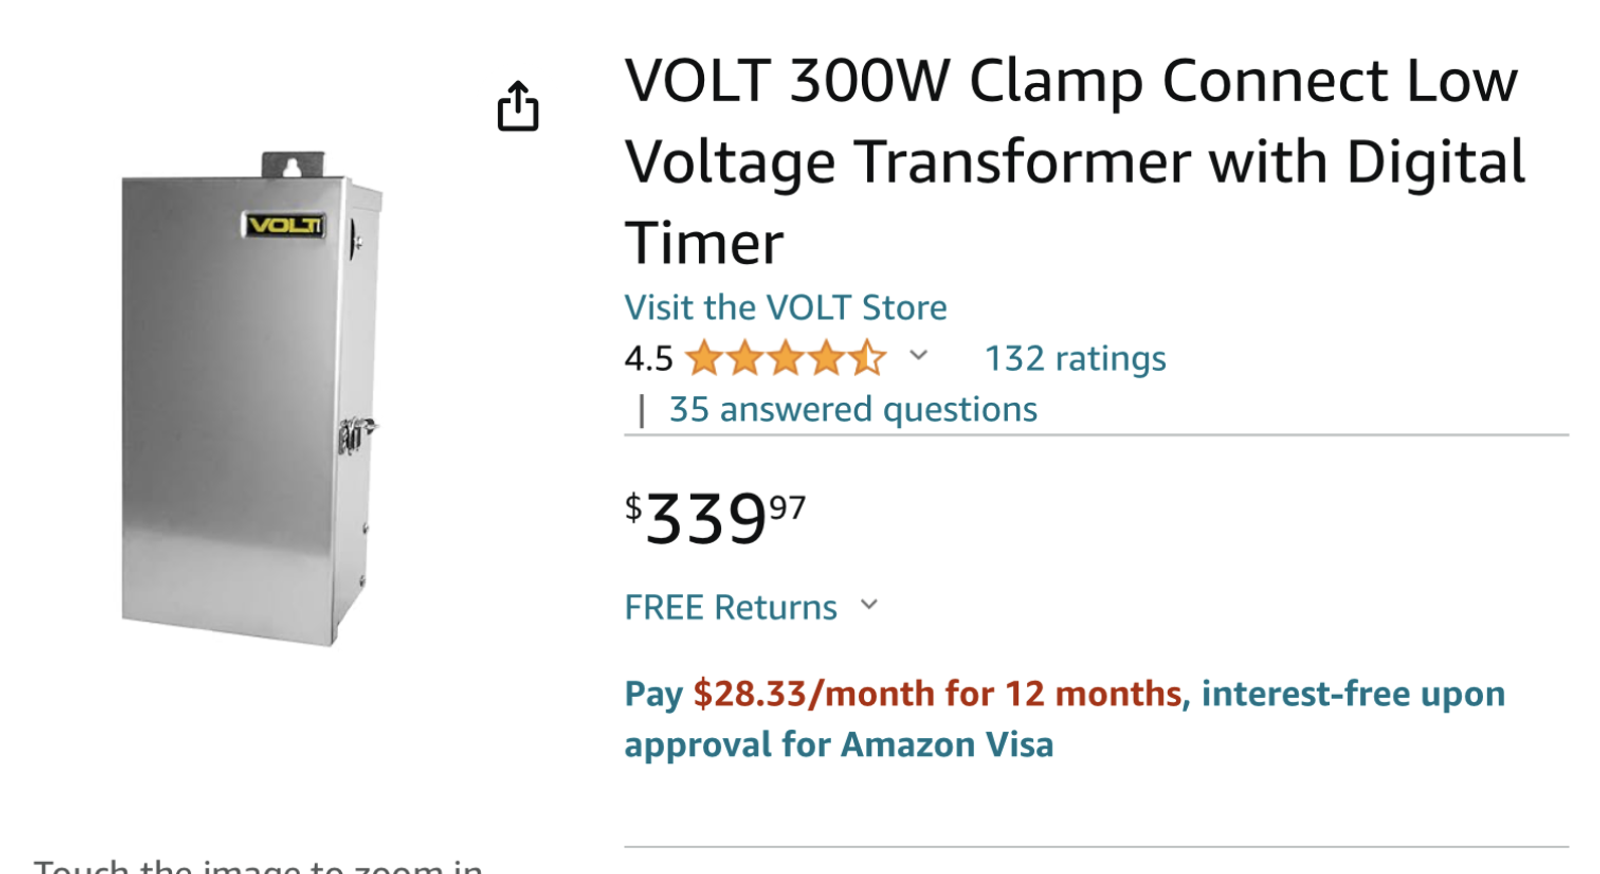
Task: Click the first orange rating star
Action: (x=704, y=358)
